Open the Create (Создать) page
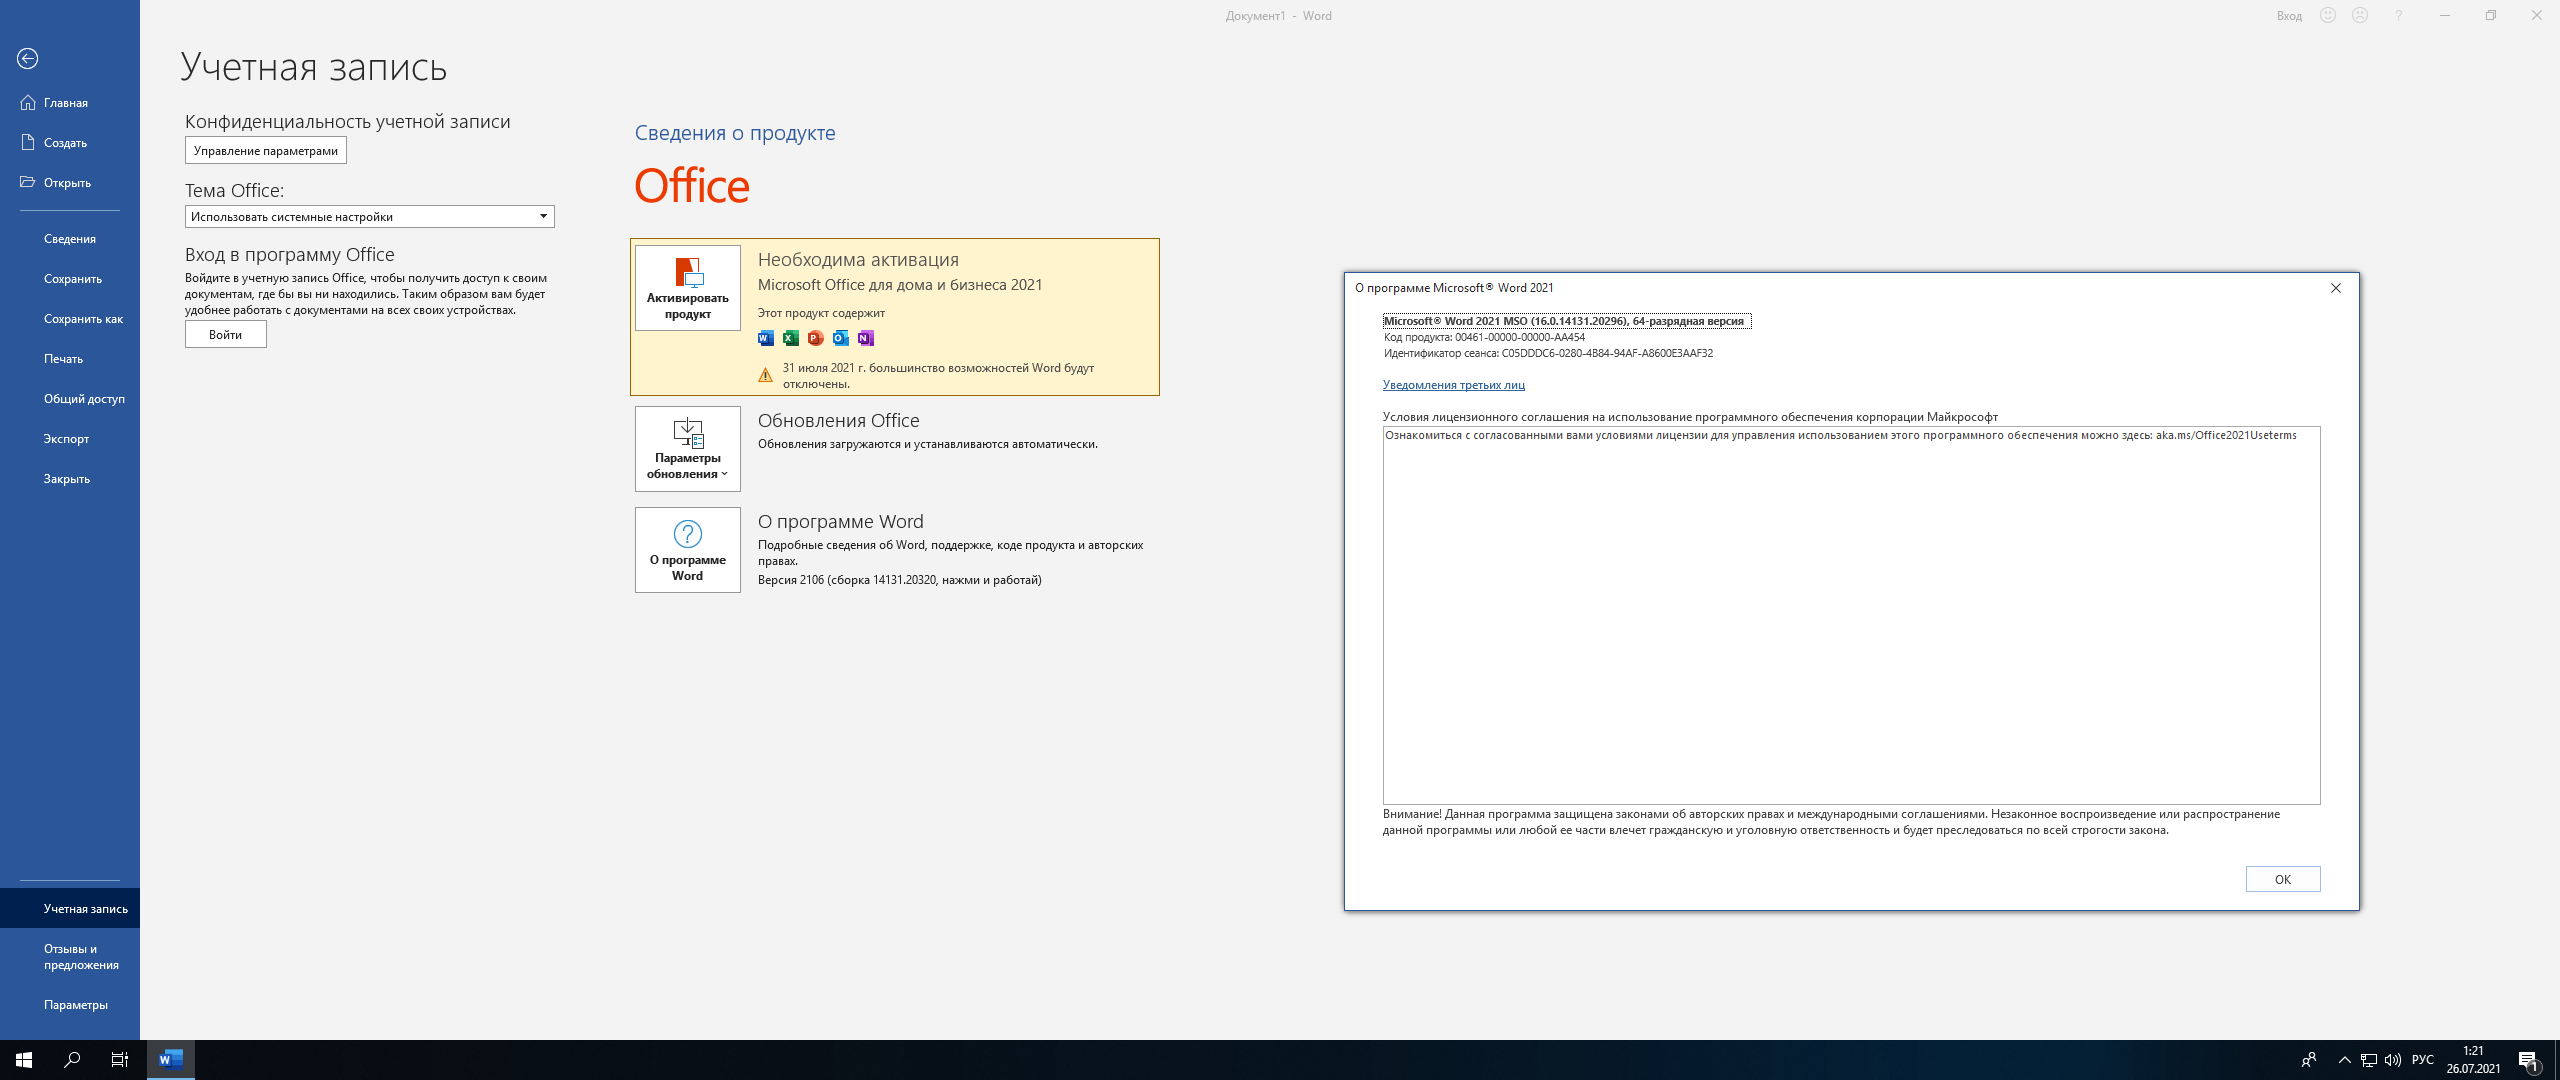Image resolution: width=2560 pixels, height=1080 pixels. pyautogui.click(x=70, y=143)
